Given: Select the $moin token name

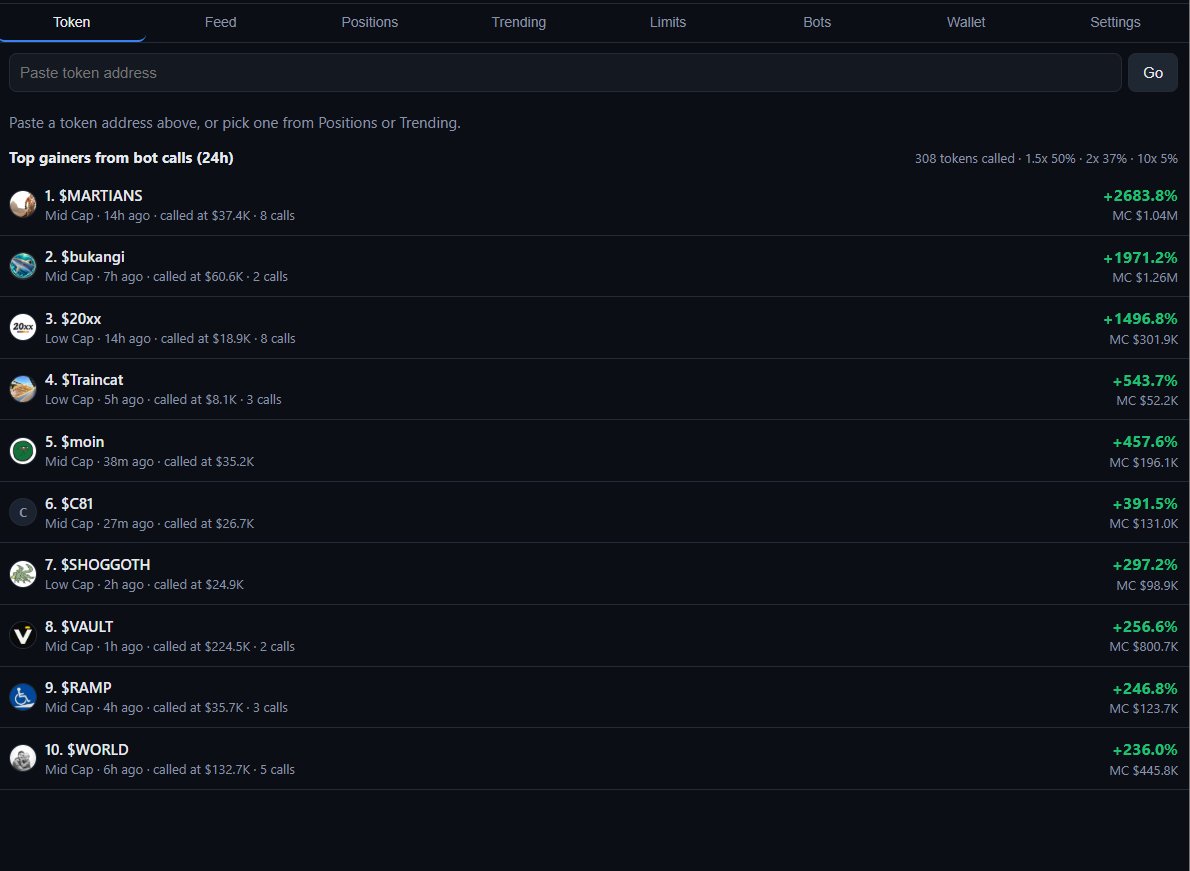Looking at the screenshot, I should coord(83,442).
